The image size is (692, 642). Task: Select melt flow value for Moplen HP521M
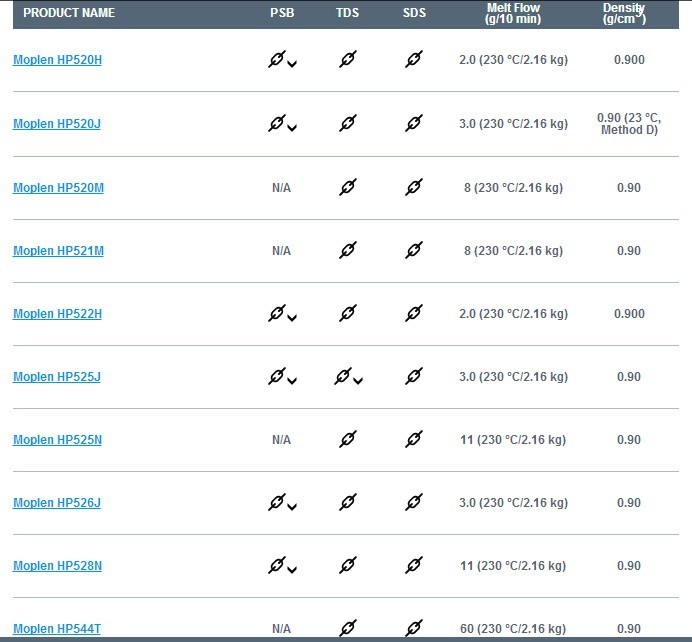pos(513,251)
